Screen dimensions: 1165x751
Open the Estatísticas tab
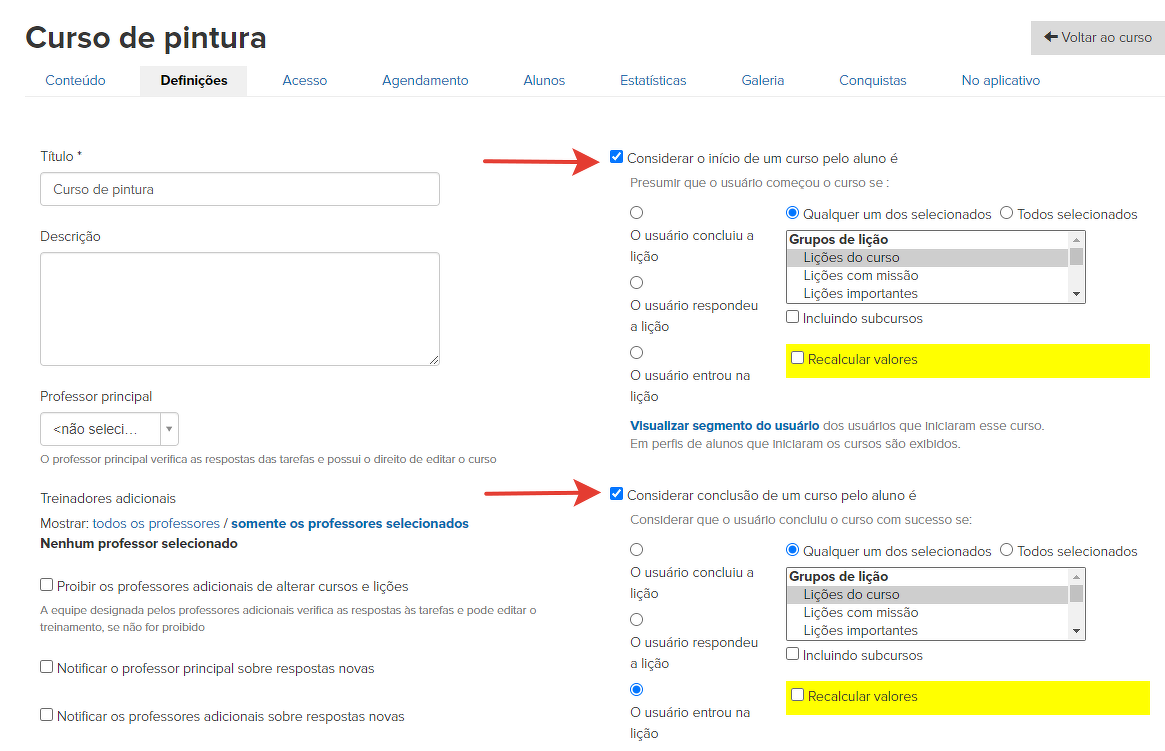(653, 80)
